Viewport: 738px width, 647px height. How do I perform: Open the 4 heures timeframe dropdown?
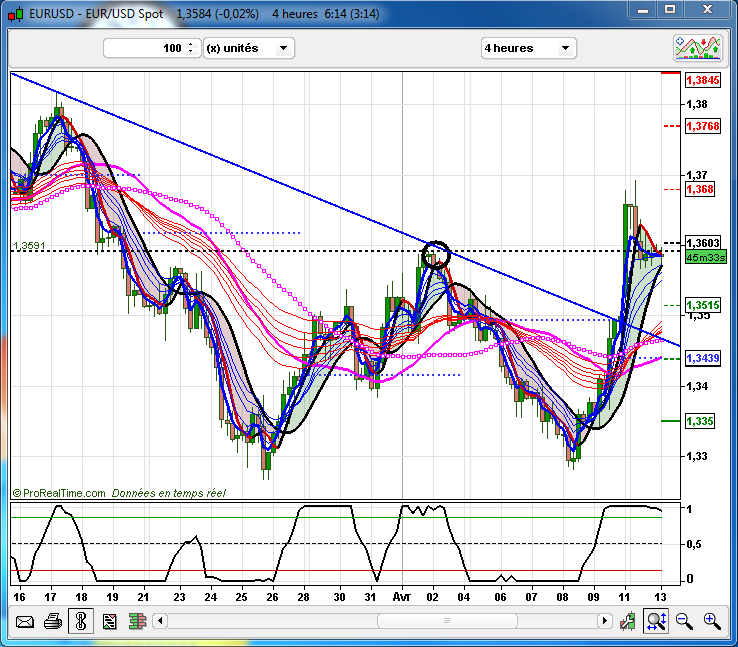pyautogui.click(x=528, y=48)
